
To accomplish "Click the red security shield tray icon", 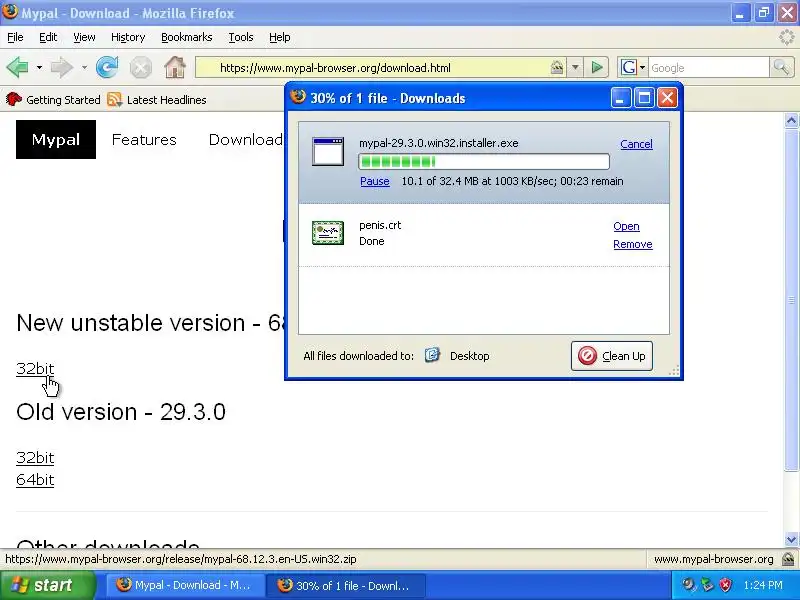I will click(x=725, y=585).
